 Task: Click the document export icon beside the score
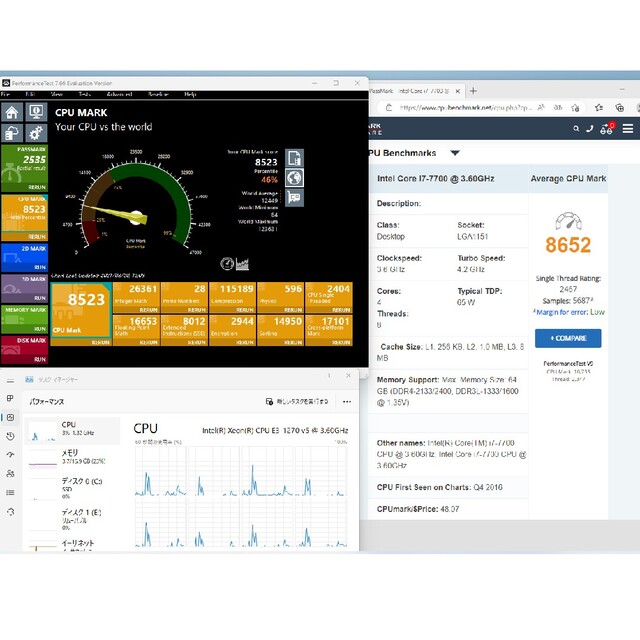pyautogui.click(x=294, y=158)
